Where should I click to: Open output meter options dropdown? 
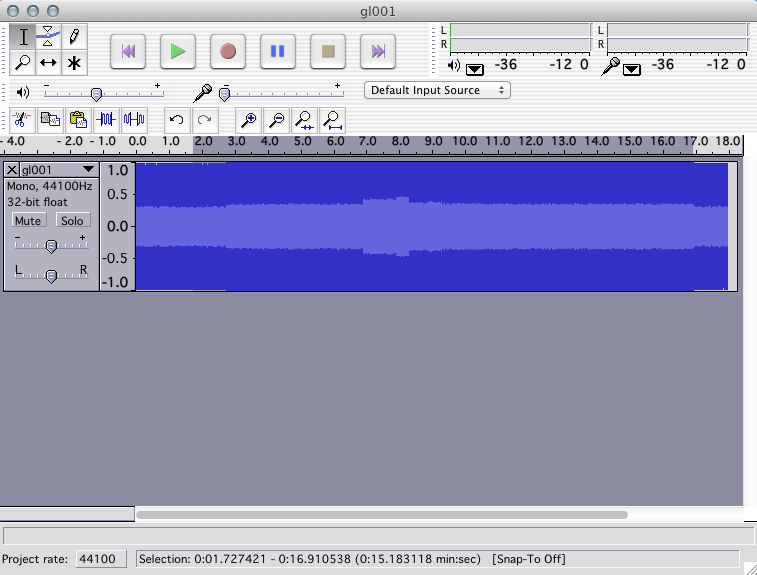point(475,70)
